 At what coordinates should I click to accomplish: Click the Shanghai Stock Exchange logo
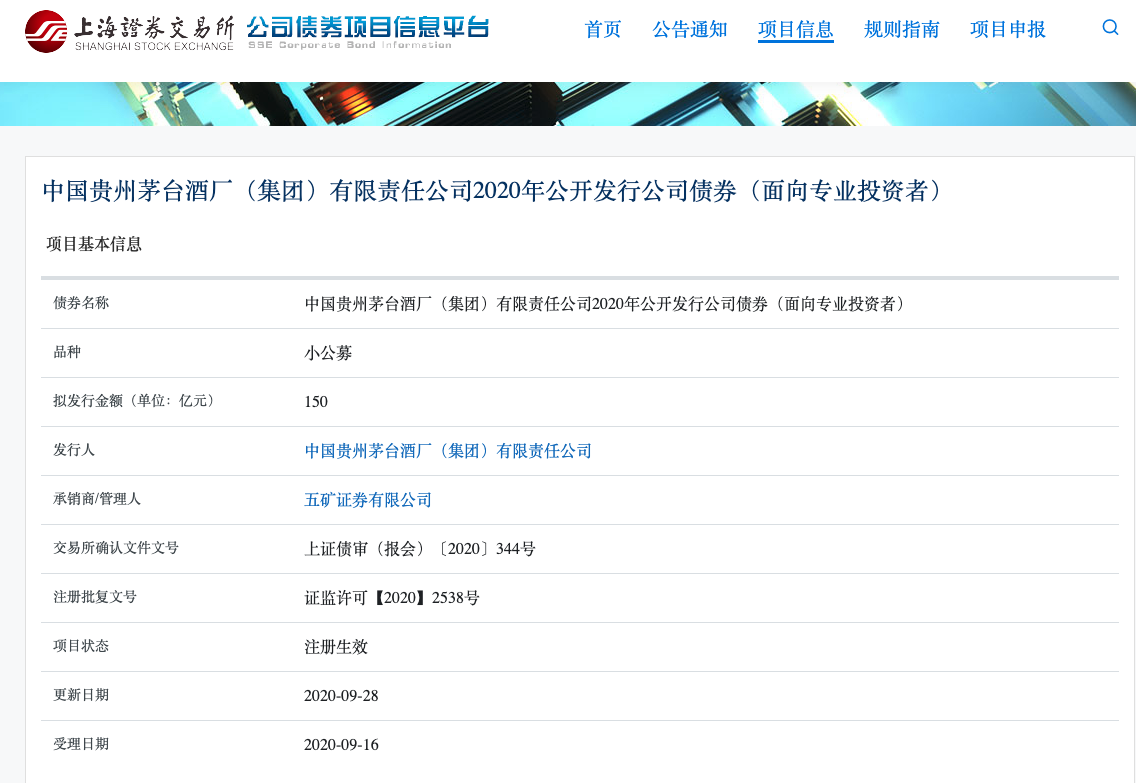(129, 31)
